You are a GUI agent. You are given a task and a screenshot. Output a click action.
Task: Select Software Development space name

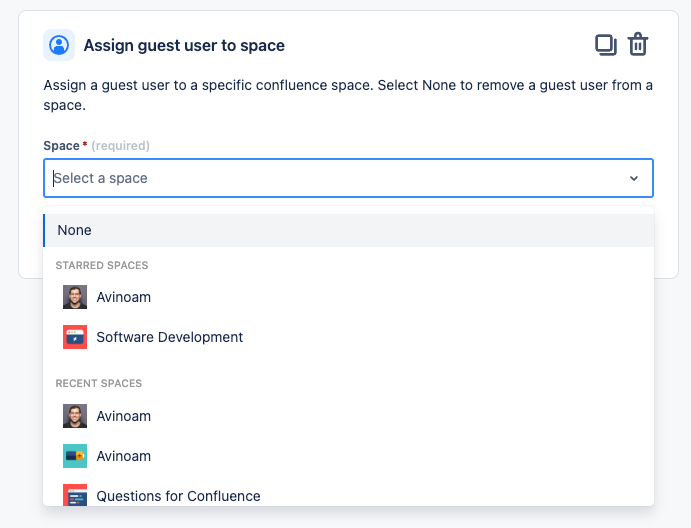coord(170,337)
